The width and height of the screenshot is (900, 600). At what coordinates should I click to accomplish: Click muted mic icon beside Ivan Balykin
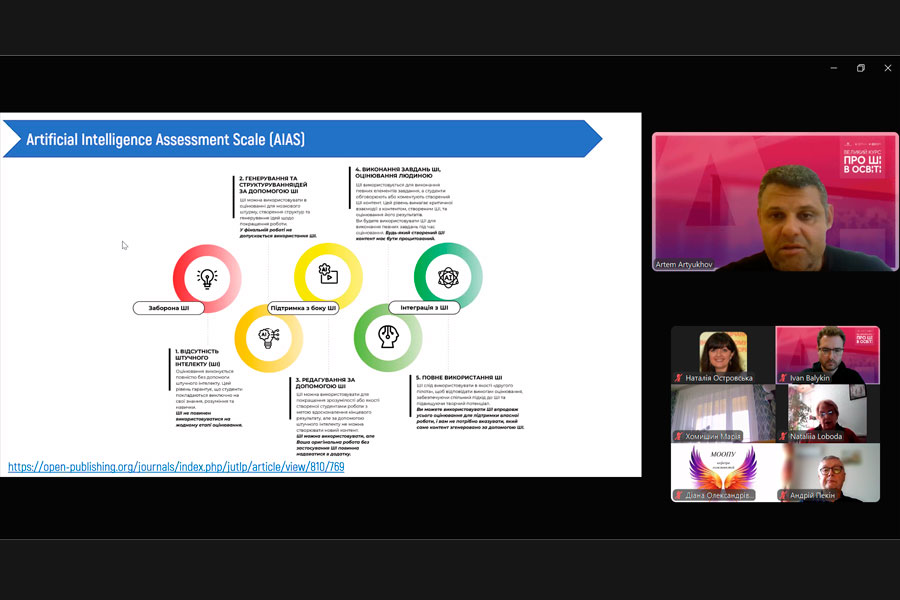tap(783, 378)
